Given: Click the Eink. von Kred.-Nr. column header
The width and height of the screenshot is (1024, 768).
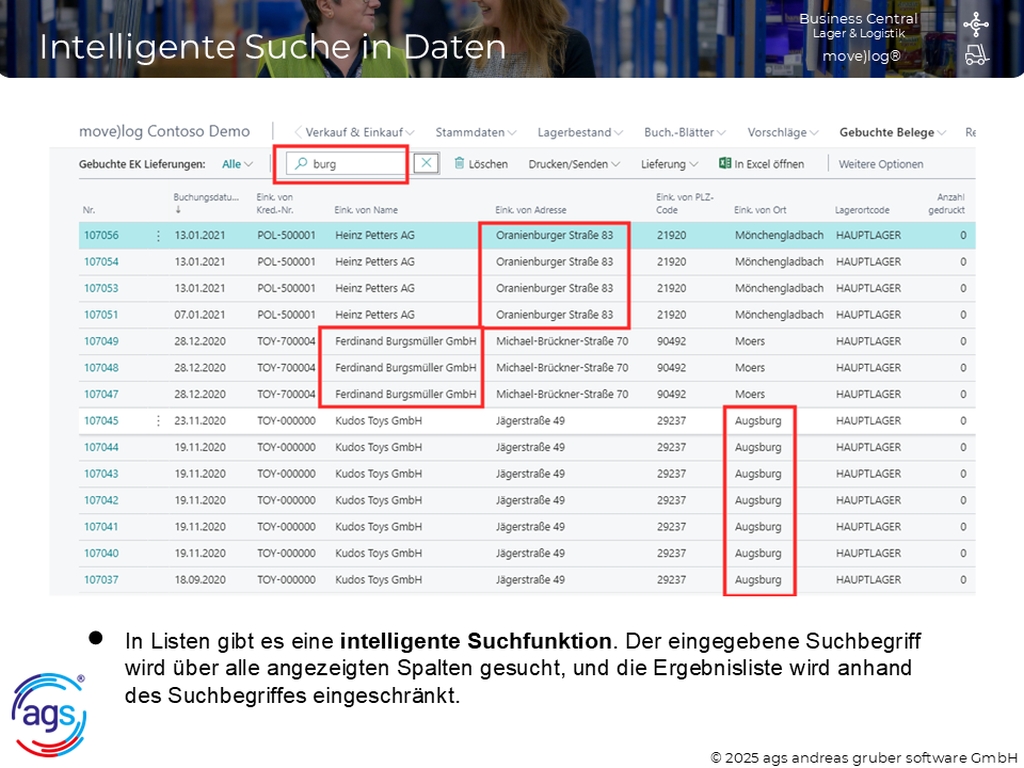Looking at the screenshot, I should pyautogui.click(x=275, y=204).
